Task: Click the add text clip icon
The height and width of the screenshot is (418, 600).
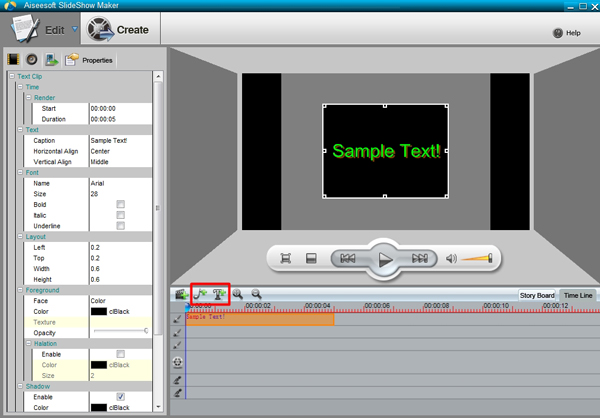Action: pos(219,294)
